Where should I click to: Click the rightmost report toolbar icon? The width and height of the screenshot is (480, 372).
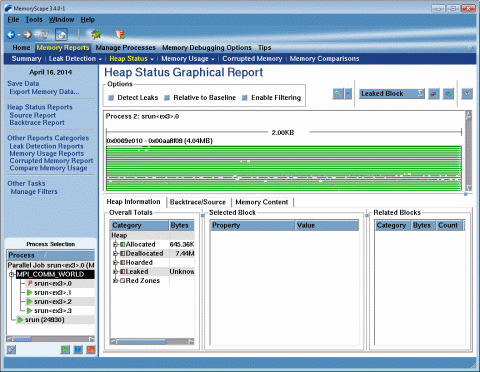(x=467, y=94)
